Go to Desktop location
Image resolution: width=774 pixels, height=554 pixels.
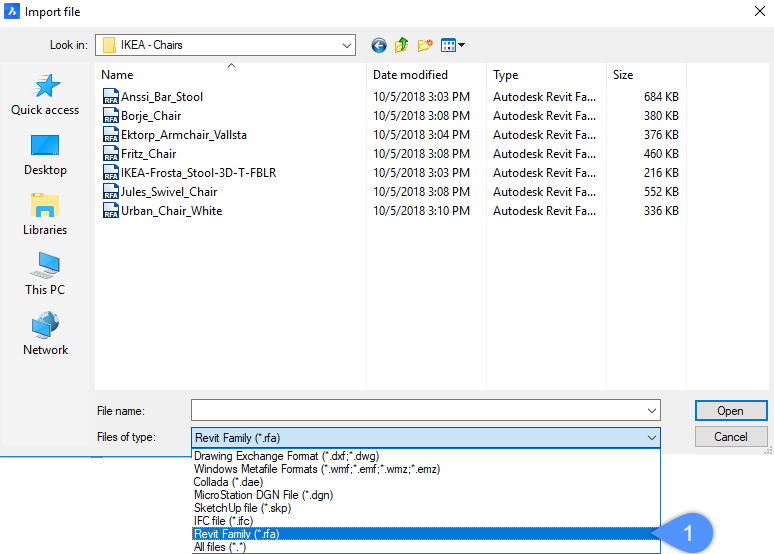pyautogui.click(x=45, y=155)
